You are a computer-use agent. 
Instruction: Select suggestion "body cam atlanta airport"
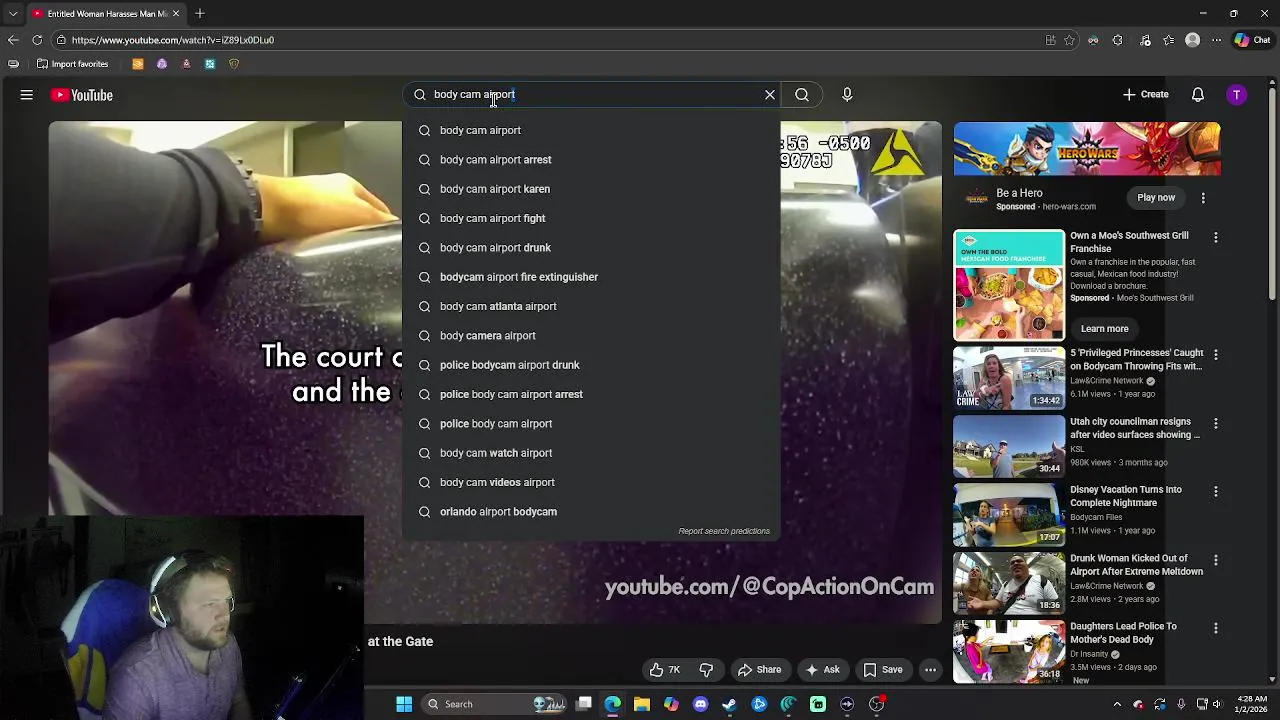point(591,306)
